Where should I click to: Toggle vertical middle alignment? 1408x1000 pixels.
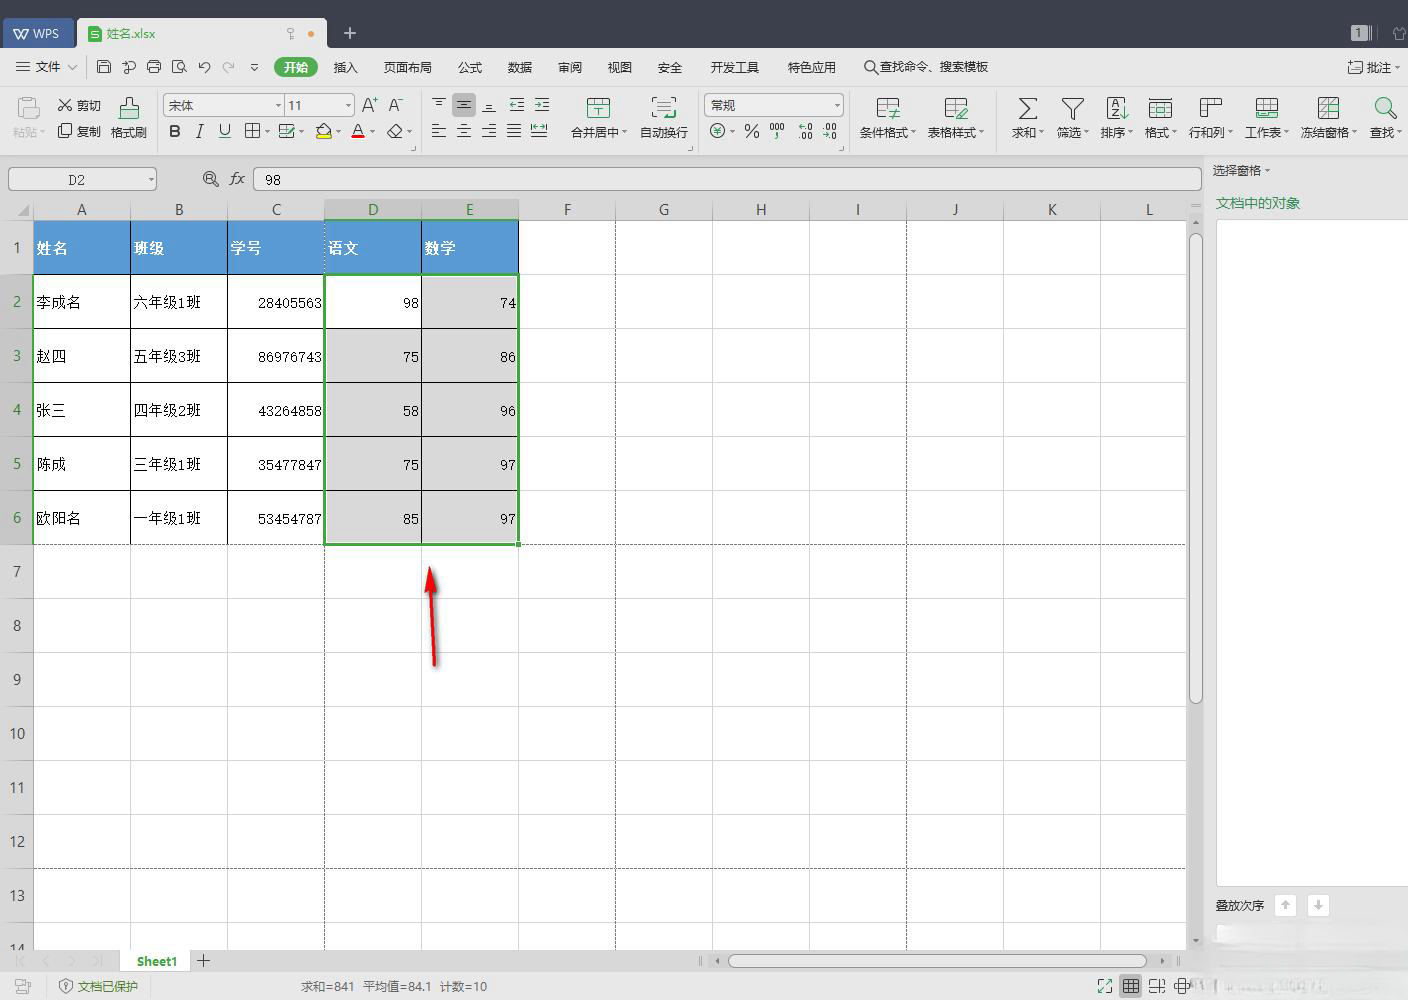464,104
